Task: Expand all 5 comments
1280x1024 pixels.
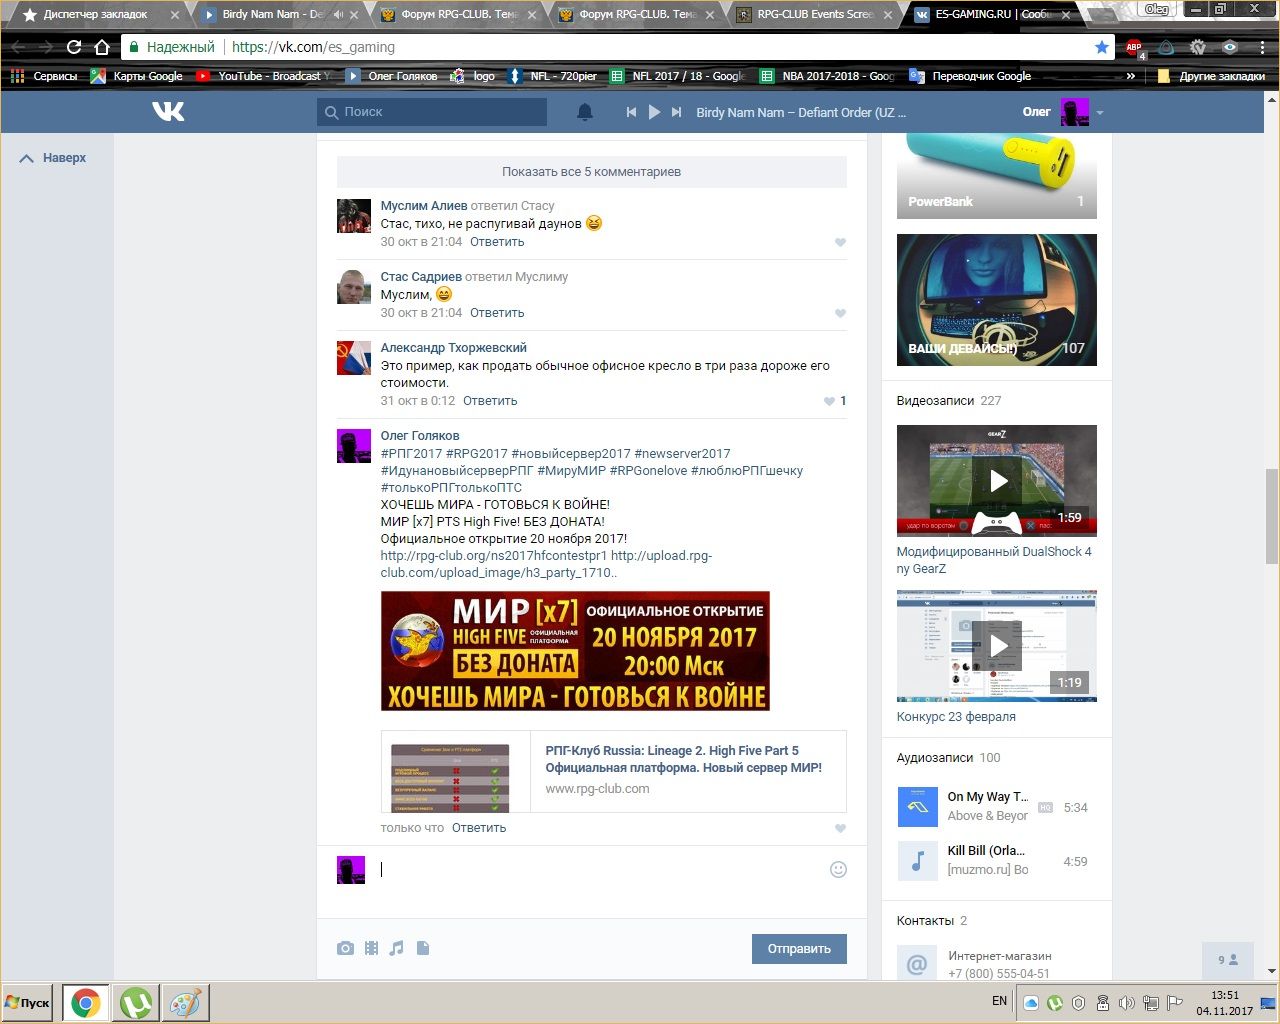Action: (x=591, y=172)
